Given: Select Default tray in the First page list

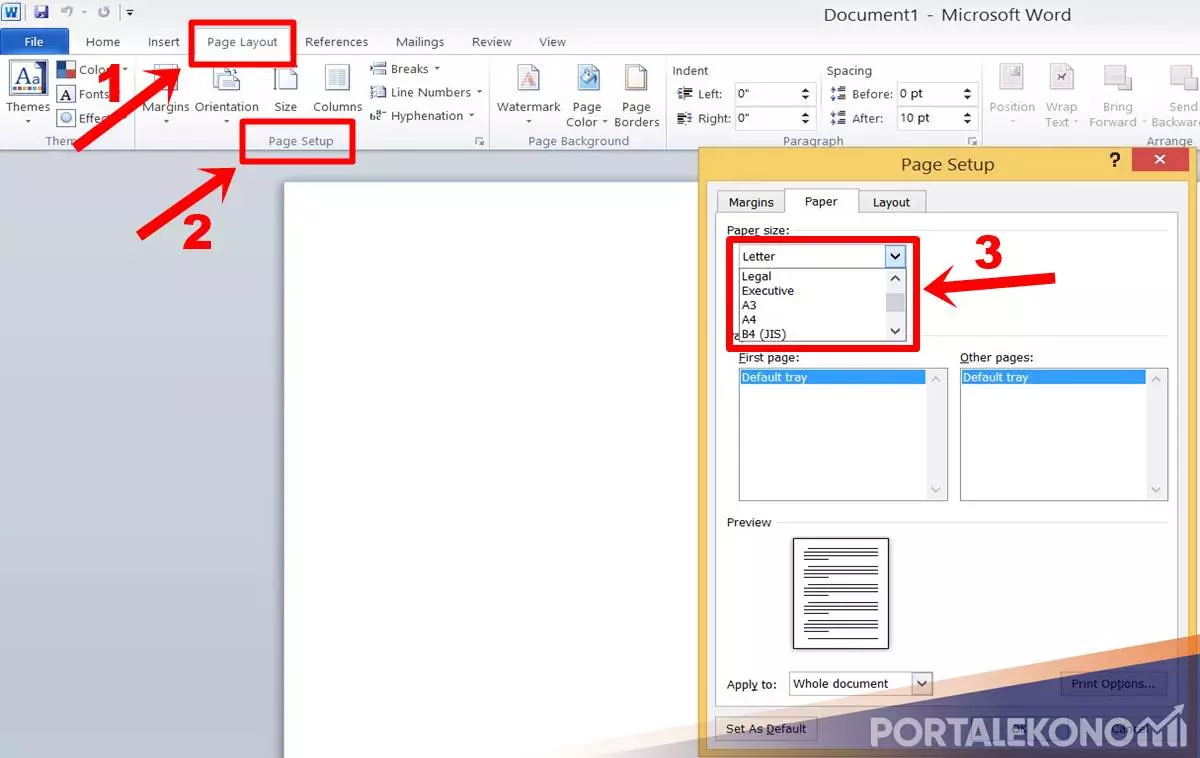Looking at the screenshot, I should (x=833, y=377).
